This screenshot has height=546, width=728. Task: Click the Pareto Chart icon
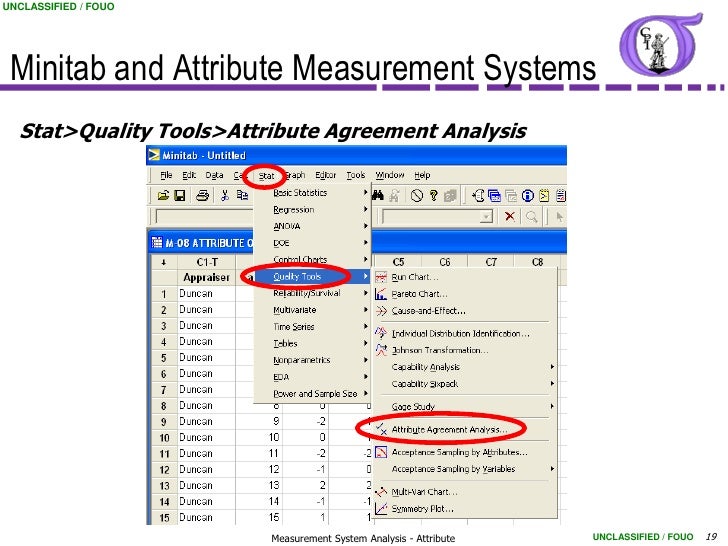pos(381,294)
